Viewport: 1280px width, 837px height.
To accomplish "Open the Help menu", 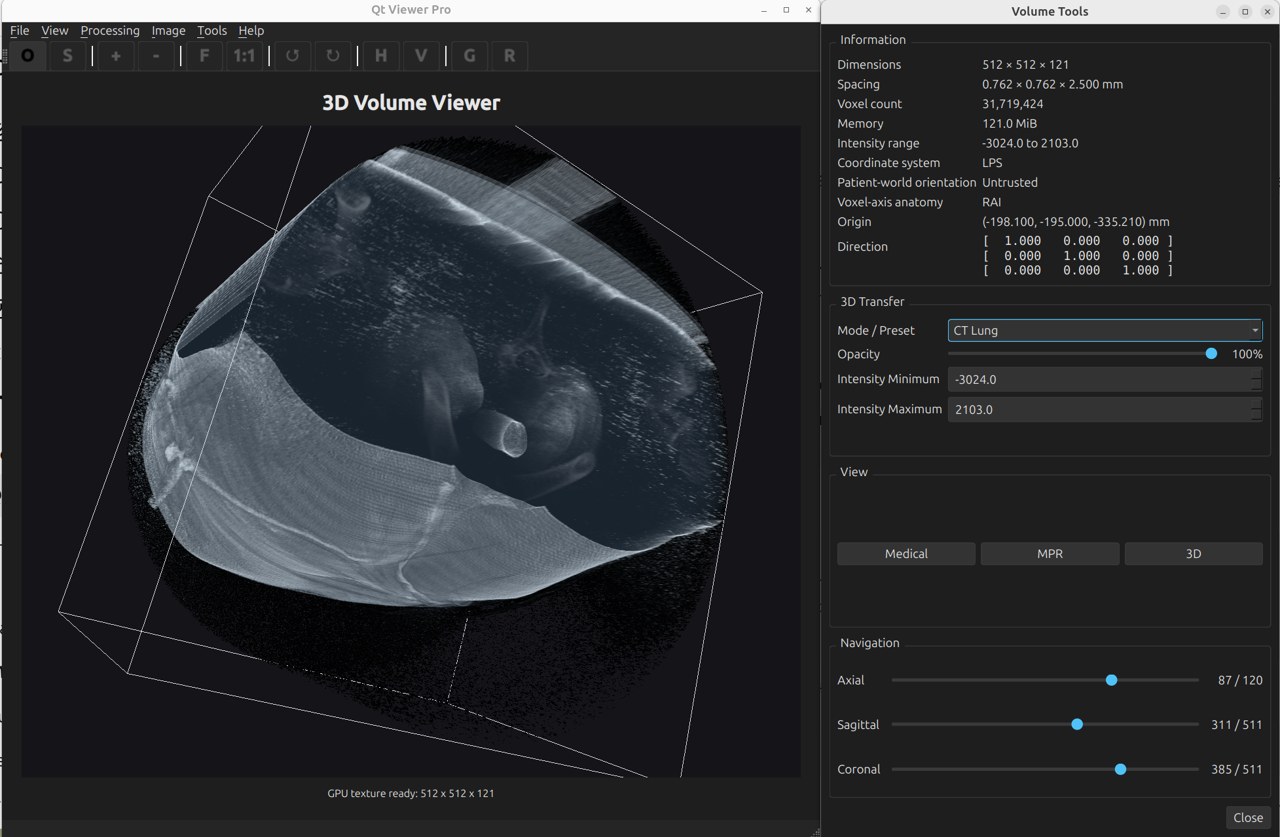I will click(x=251, y=31).
